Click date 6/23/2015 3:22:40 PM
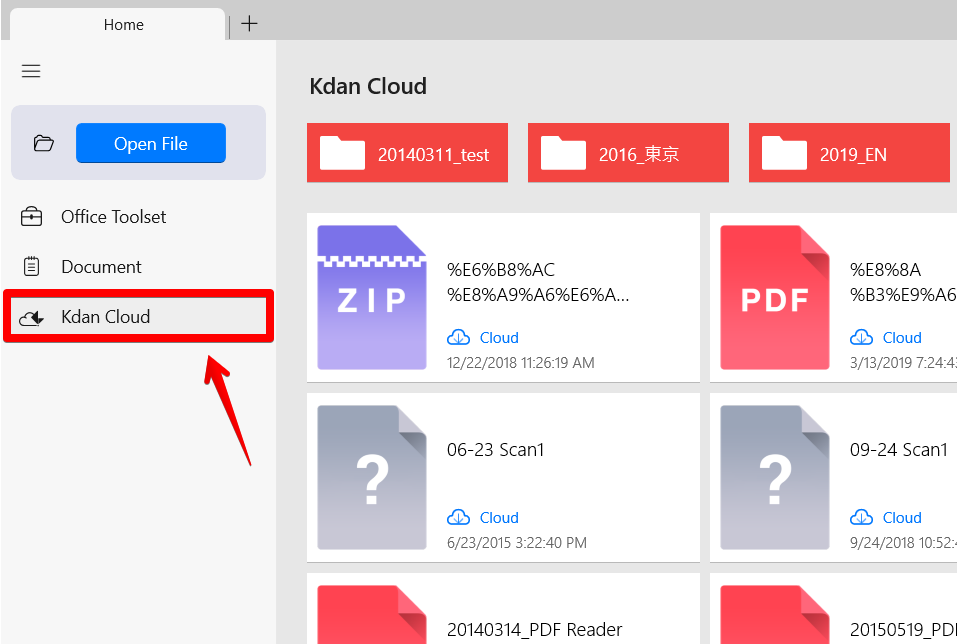The height and width of the screenshot is (644, 957). click(517, 543)
